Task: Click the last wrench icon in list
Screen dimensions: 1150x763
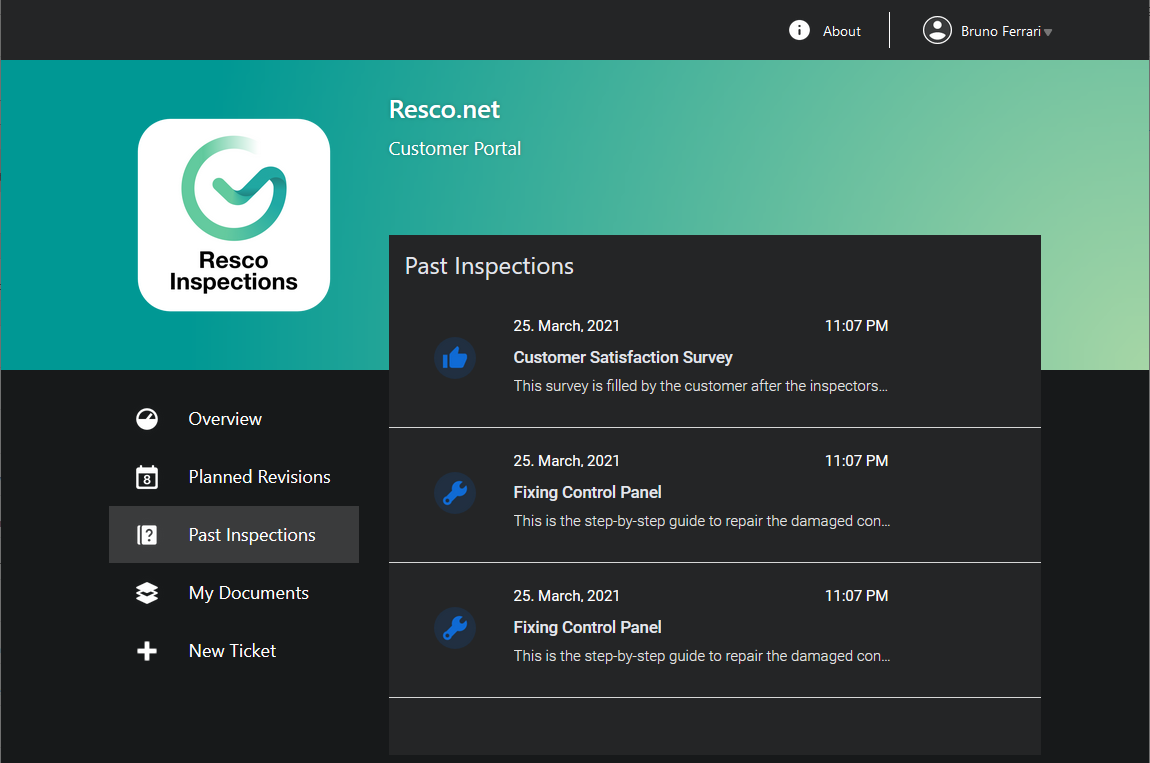Action: coord(455,628)
